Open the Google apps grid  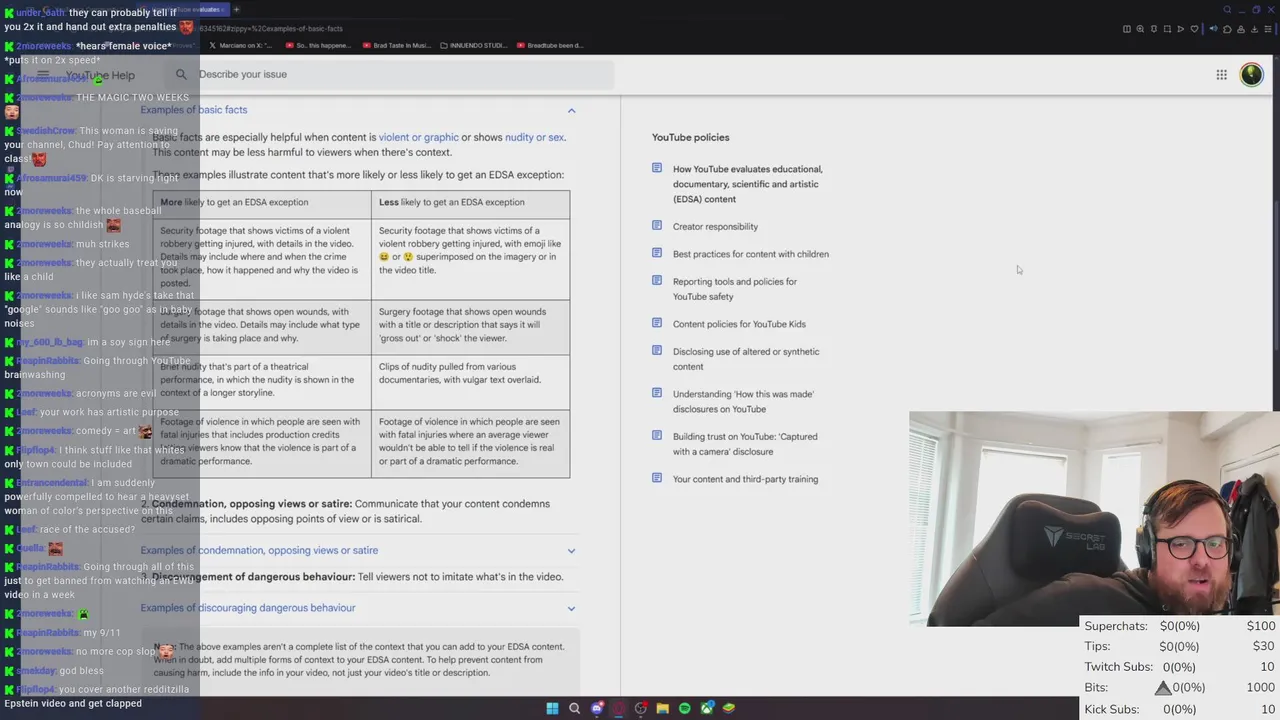[x=1221, y=75]
